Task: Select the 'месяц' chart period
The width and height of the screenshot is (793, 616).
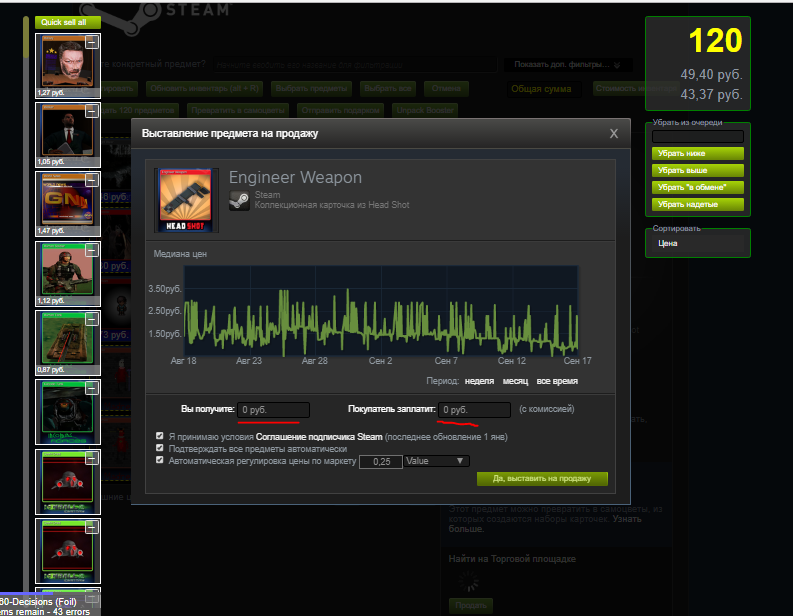Action: tap(515, 381)
